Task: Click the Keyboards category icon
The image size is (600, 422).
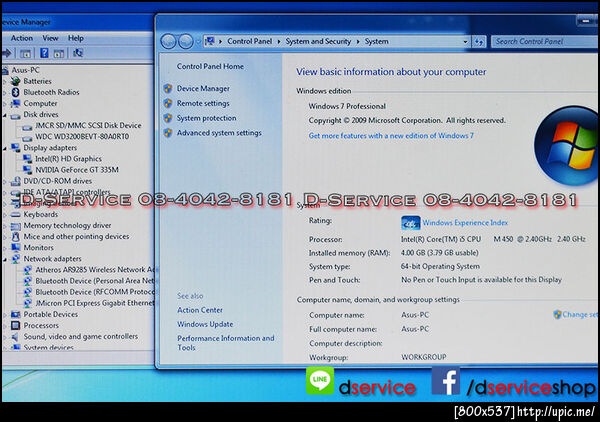Action: click(16, 215)
